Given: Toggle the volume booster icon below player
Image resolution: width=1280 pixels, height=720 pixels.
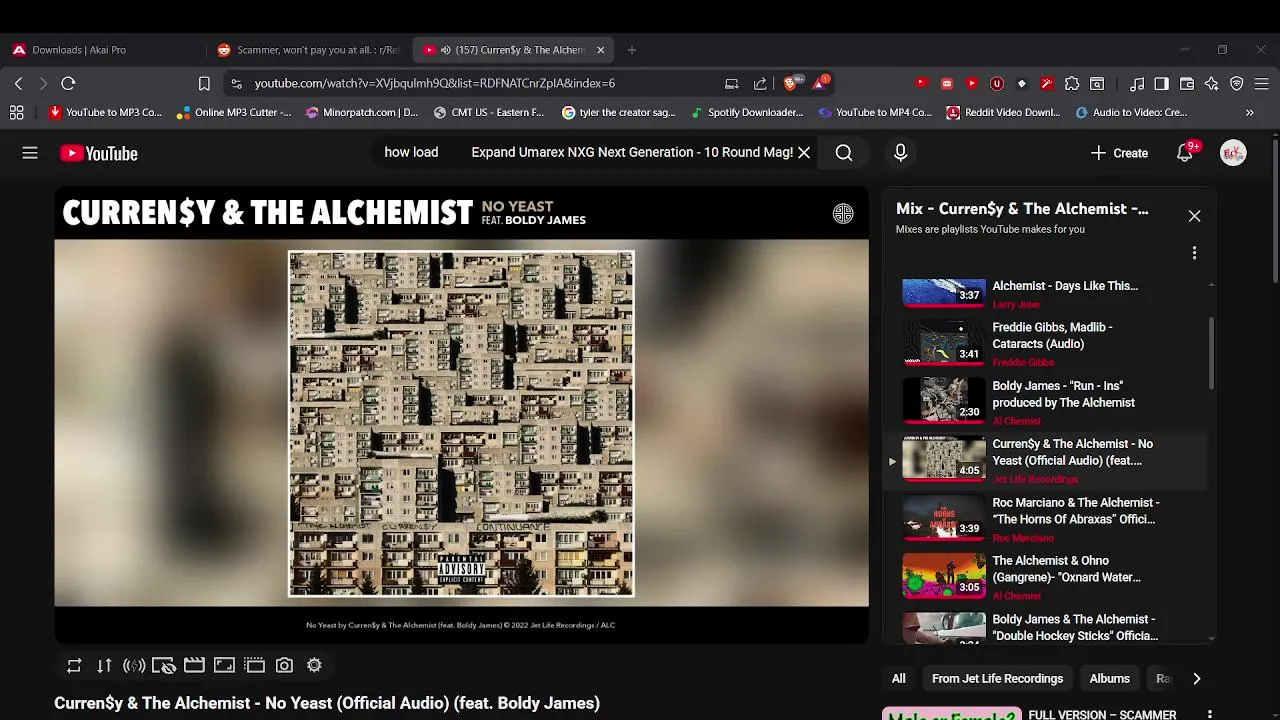Looking at the screenshot, I should tap(134, 665).
